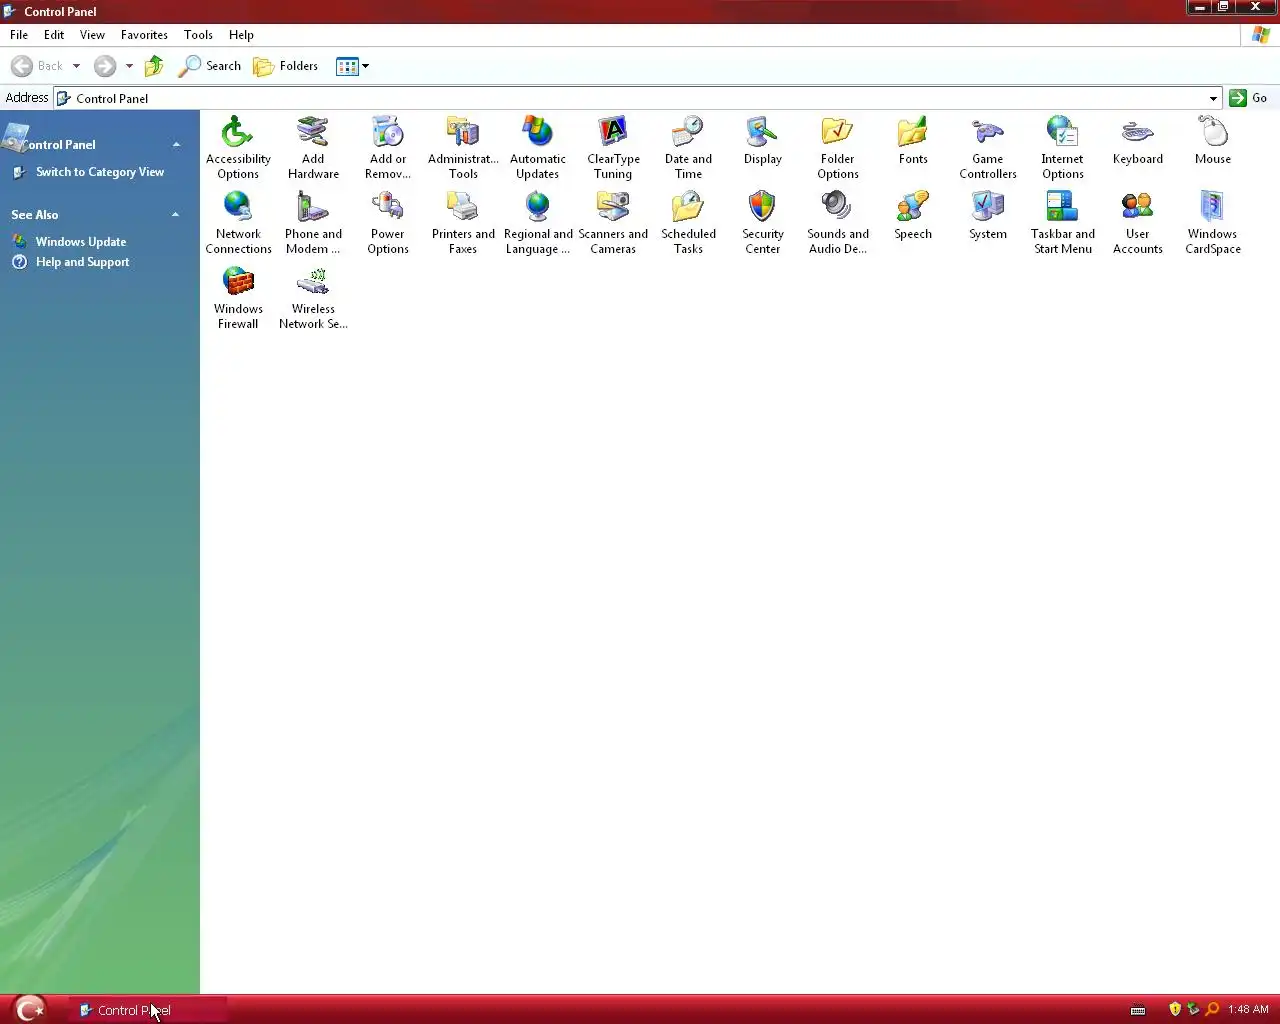Click the magnifier icon in system tray
This screenshot has height=1024, width=1280.
(1212, 1009)
